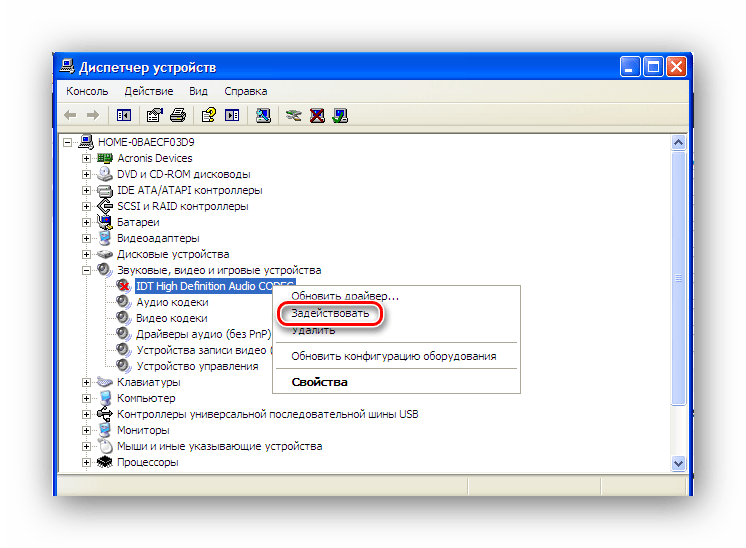Select the Видео кодеки item

point(172,318)
